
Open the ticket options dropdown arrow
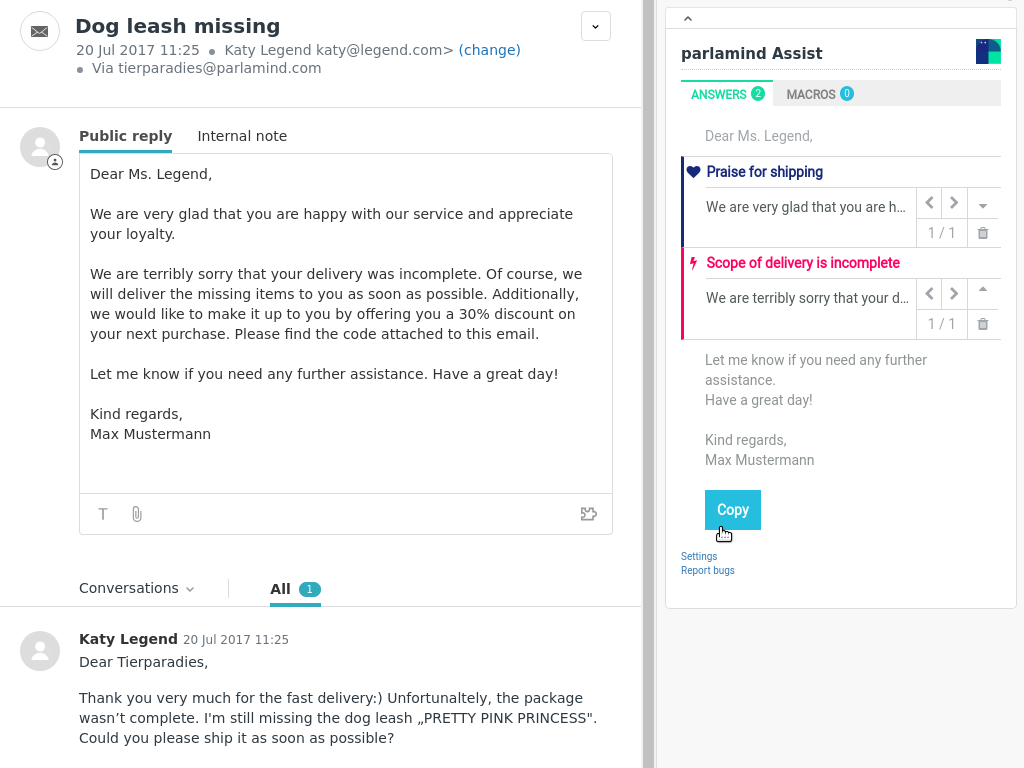595,27
